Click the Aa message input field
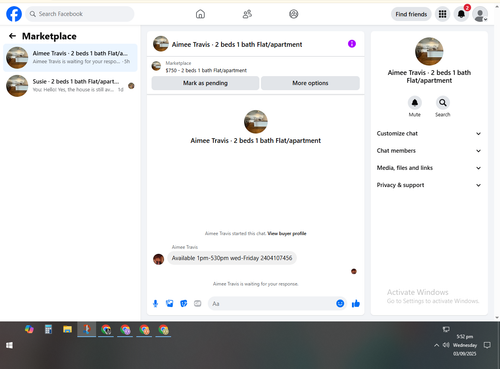Screen dimensions: 500x369 coord(272,304)
